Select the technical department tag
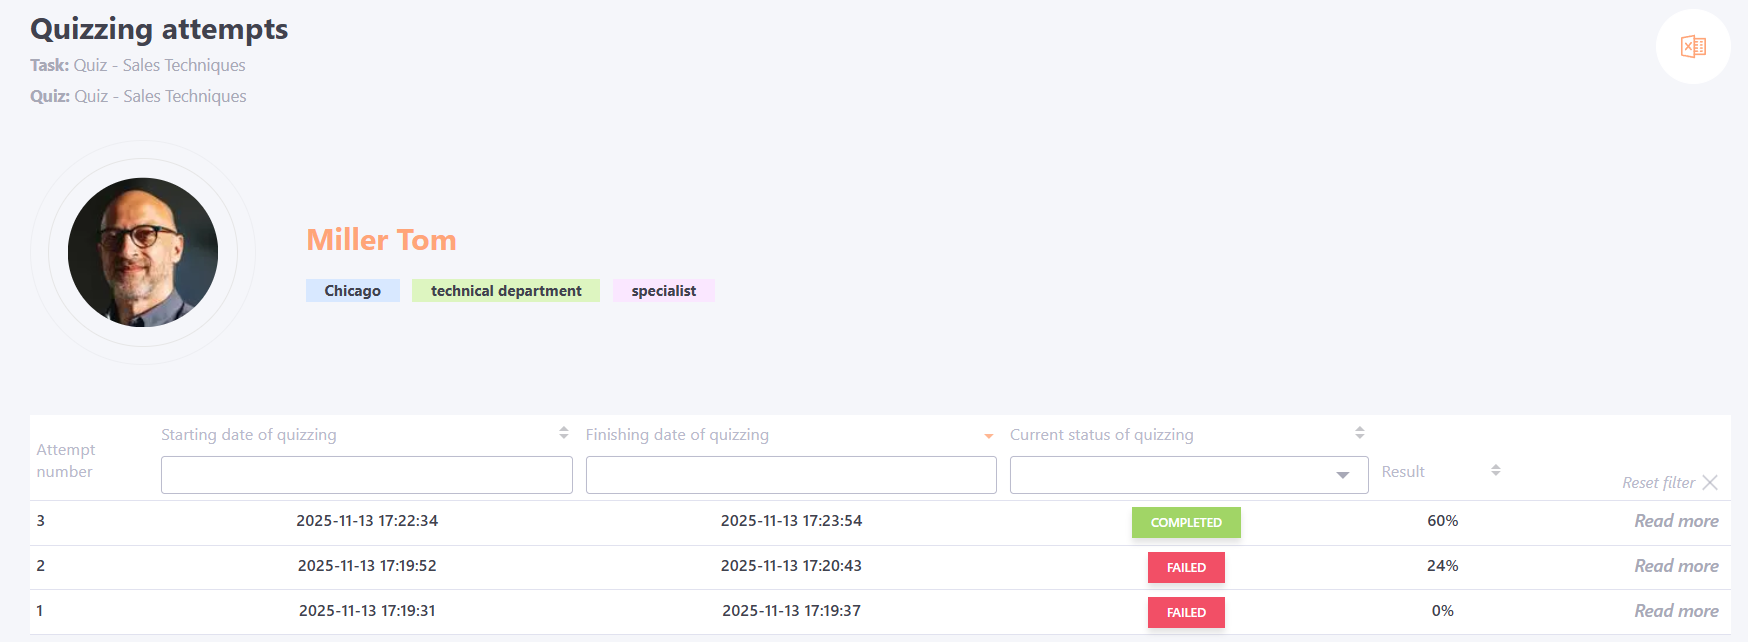 coord(506,291)
